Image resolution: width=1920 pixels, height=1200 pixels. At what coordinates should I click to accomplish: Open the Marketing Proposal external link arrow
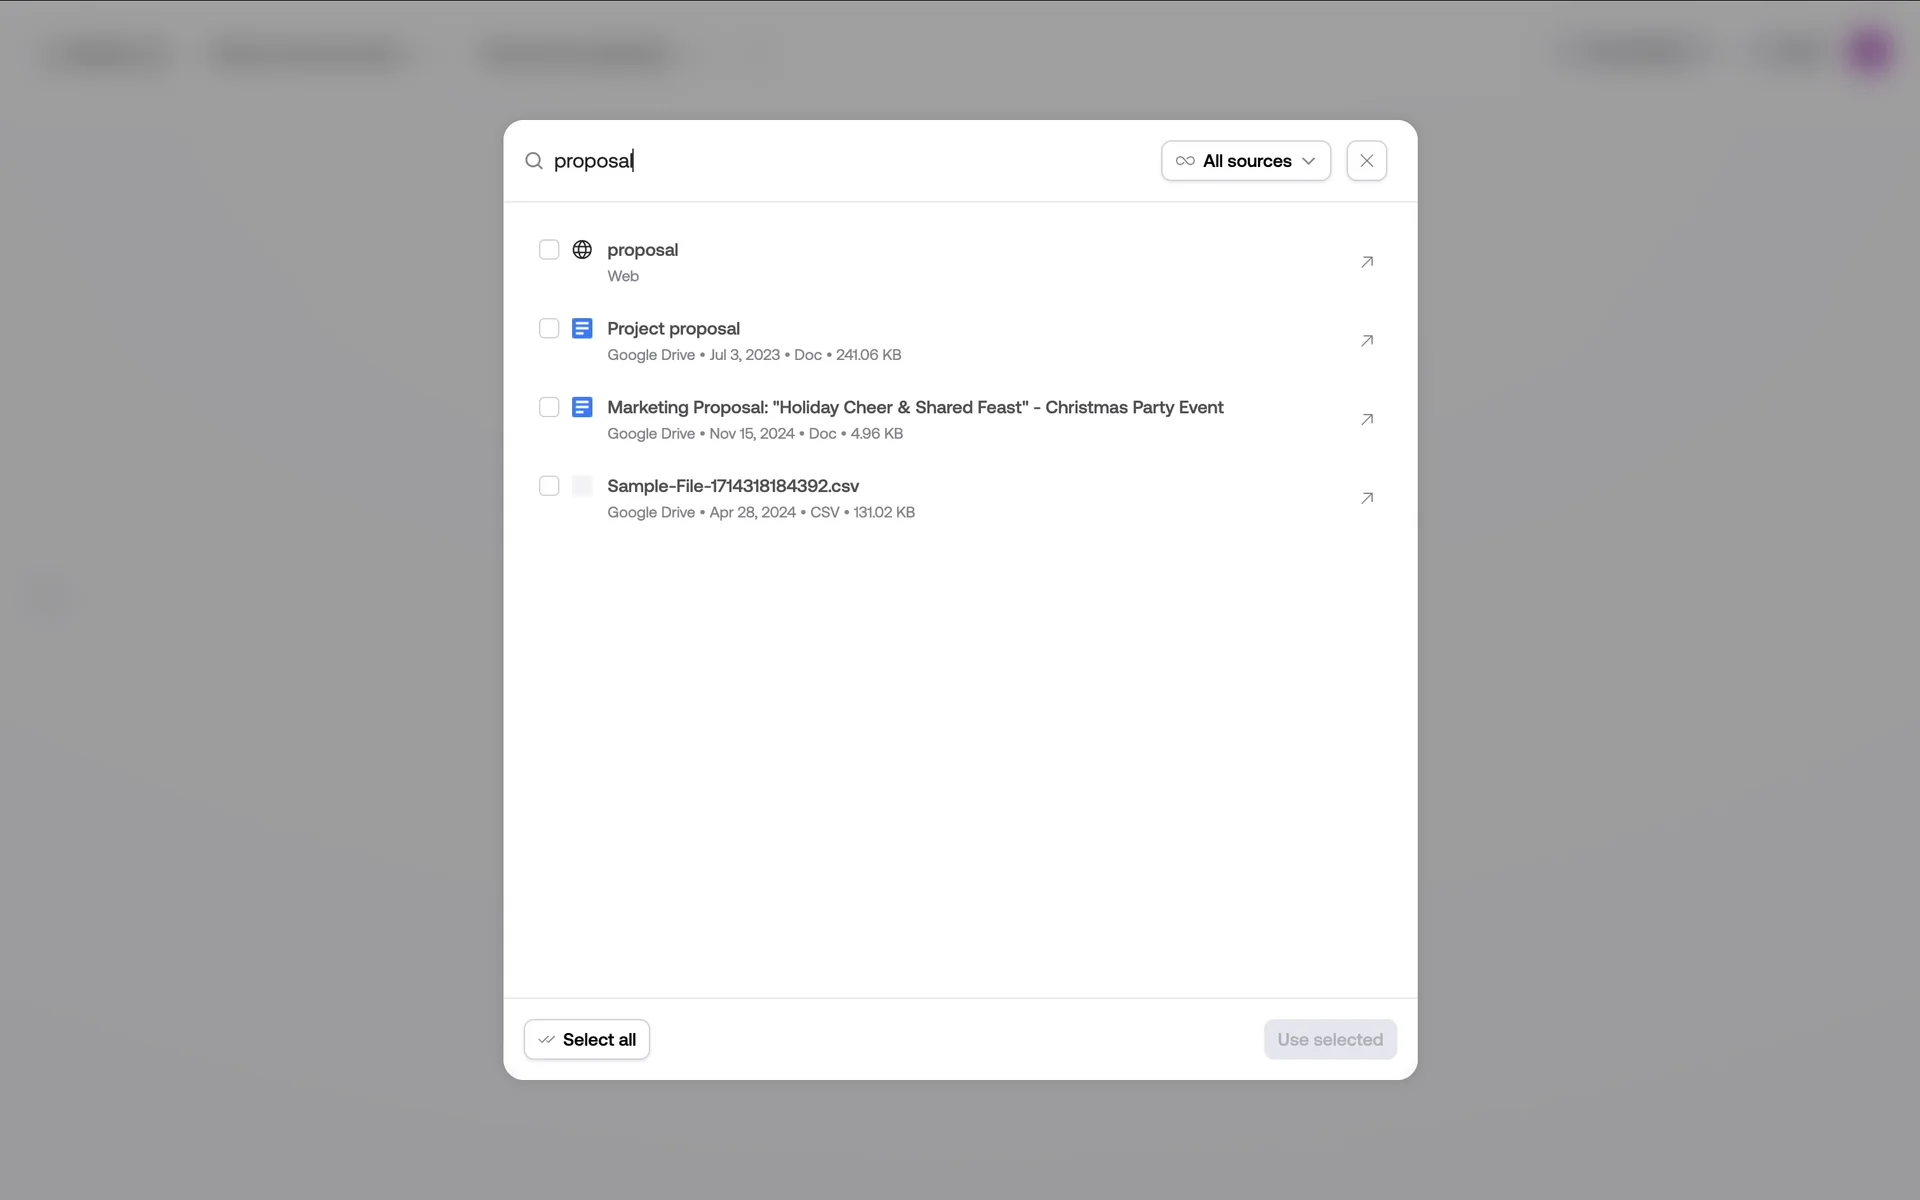coord(1366,419)
